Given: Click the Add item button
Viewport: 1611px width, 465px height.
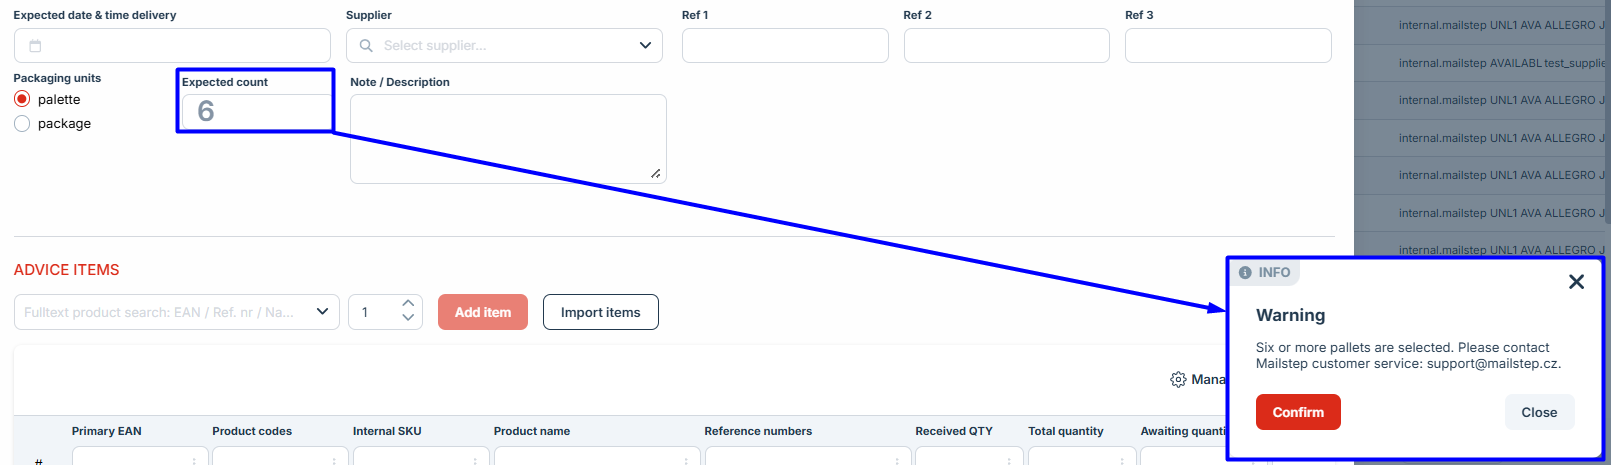Looking at the screenshot, I should pyautogui.click(x=482, y=312).
